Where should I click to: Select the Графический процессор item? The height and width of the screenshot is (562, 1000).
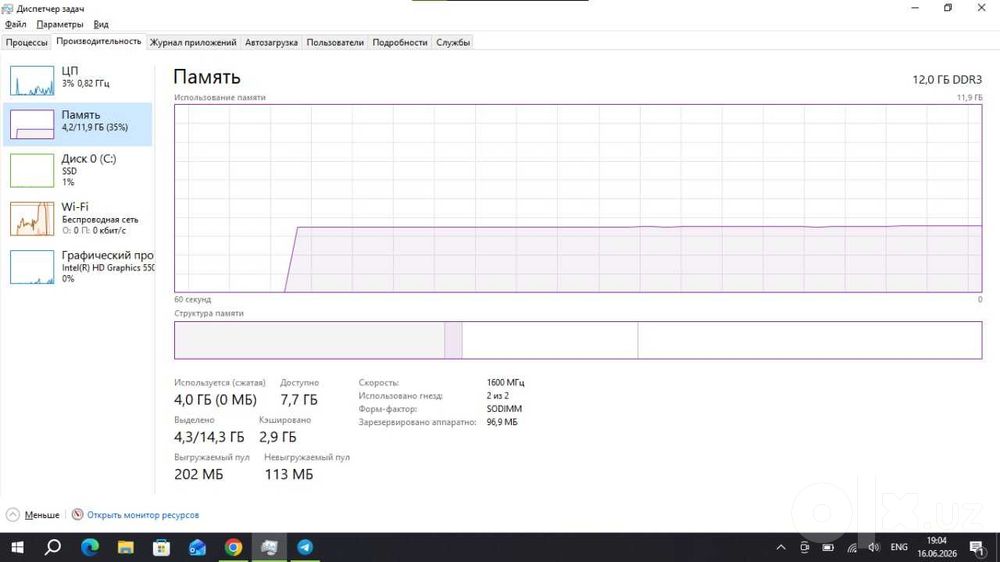[x=78, y=267]
